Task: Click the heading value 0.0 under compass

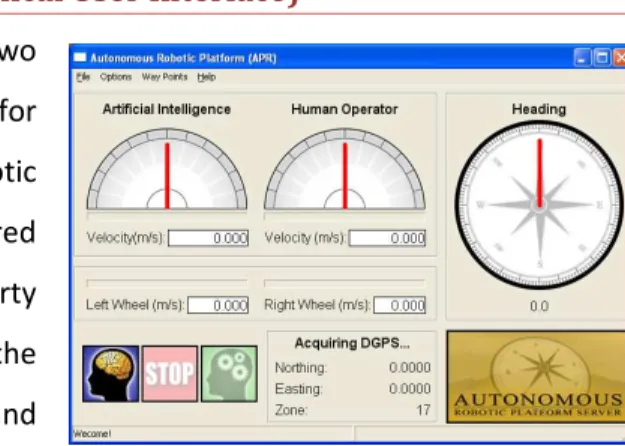Action: [539, 306]
